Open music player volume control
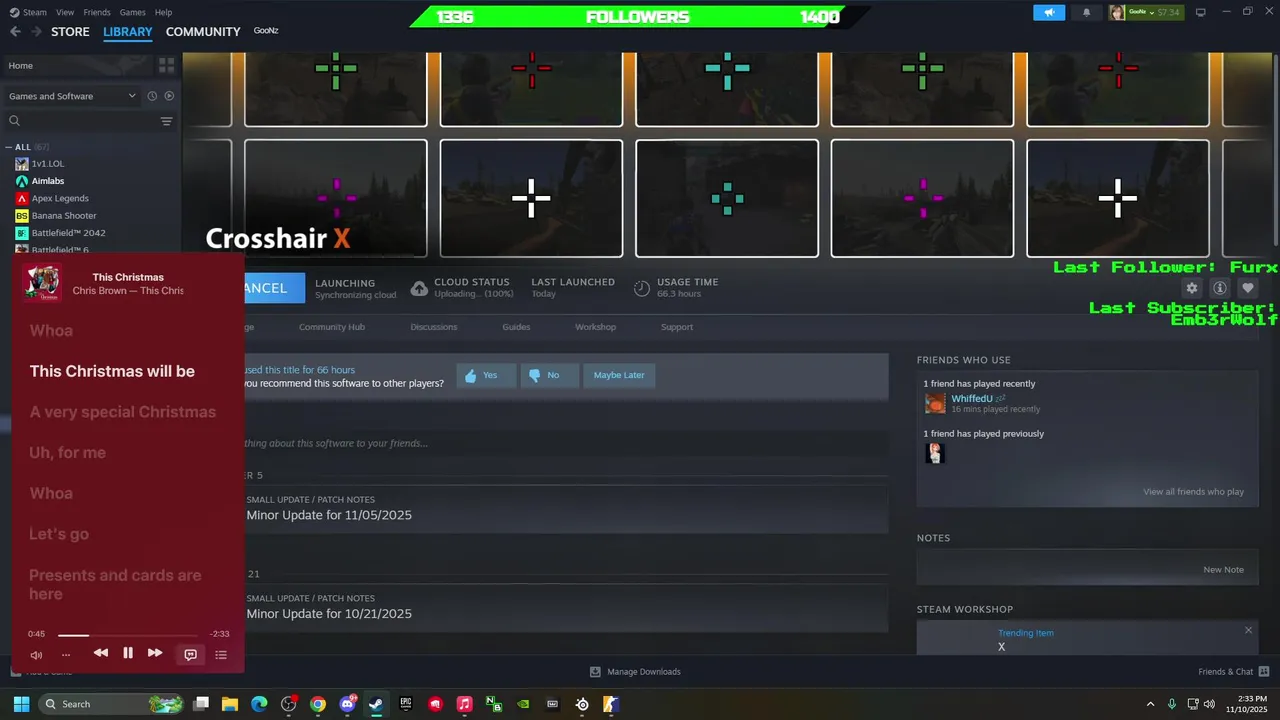The width and height of the screenshot is (1280, 720). click(36, 655)
